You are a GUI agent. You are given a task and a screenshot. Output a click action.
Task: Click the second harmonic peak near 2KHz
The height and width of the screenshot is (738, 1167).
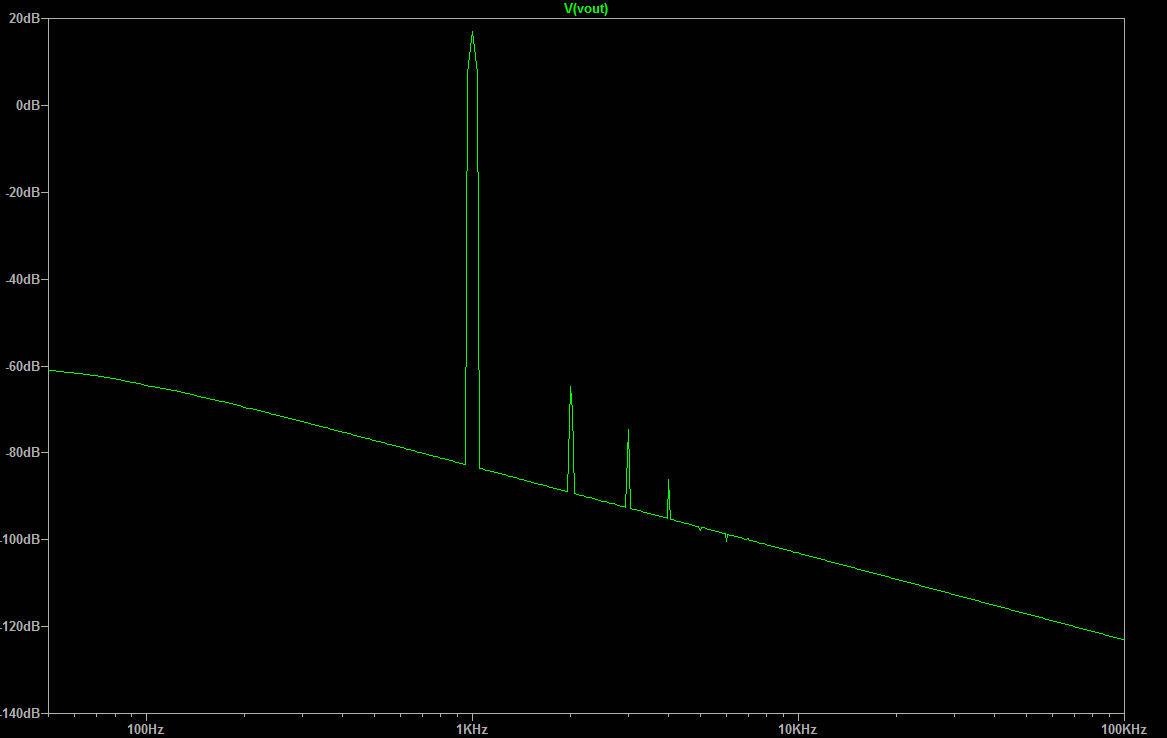coord(571,388)
